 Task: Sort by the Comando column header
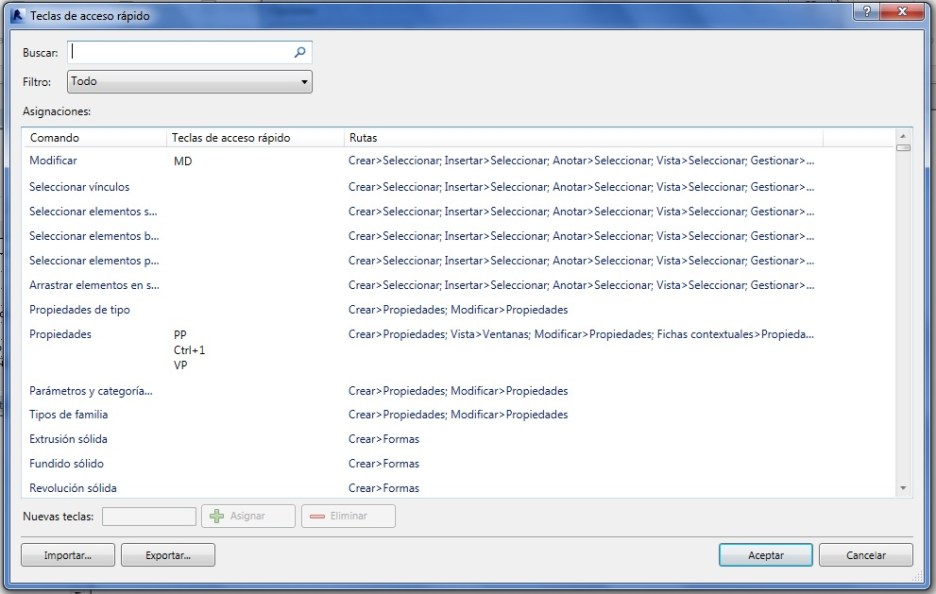coord(95,138)
